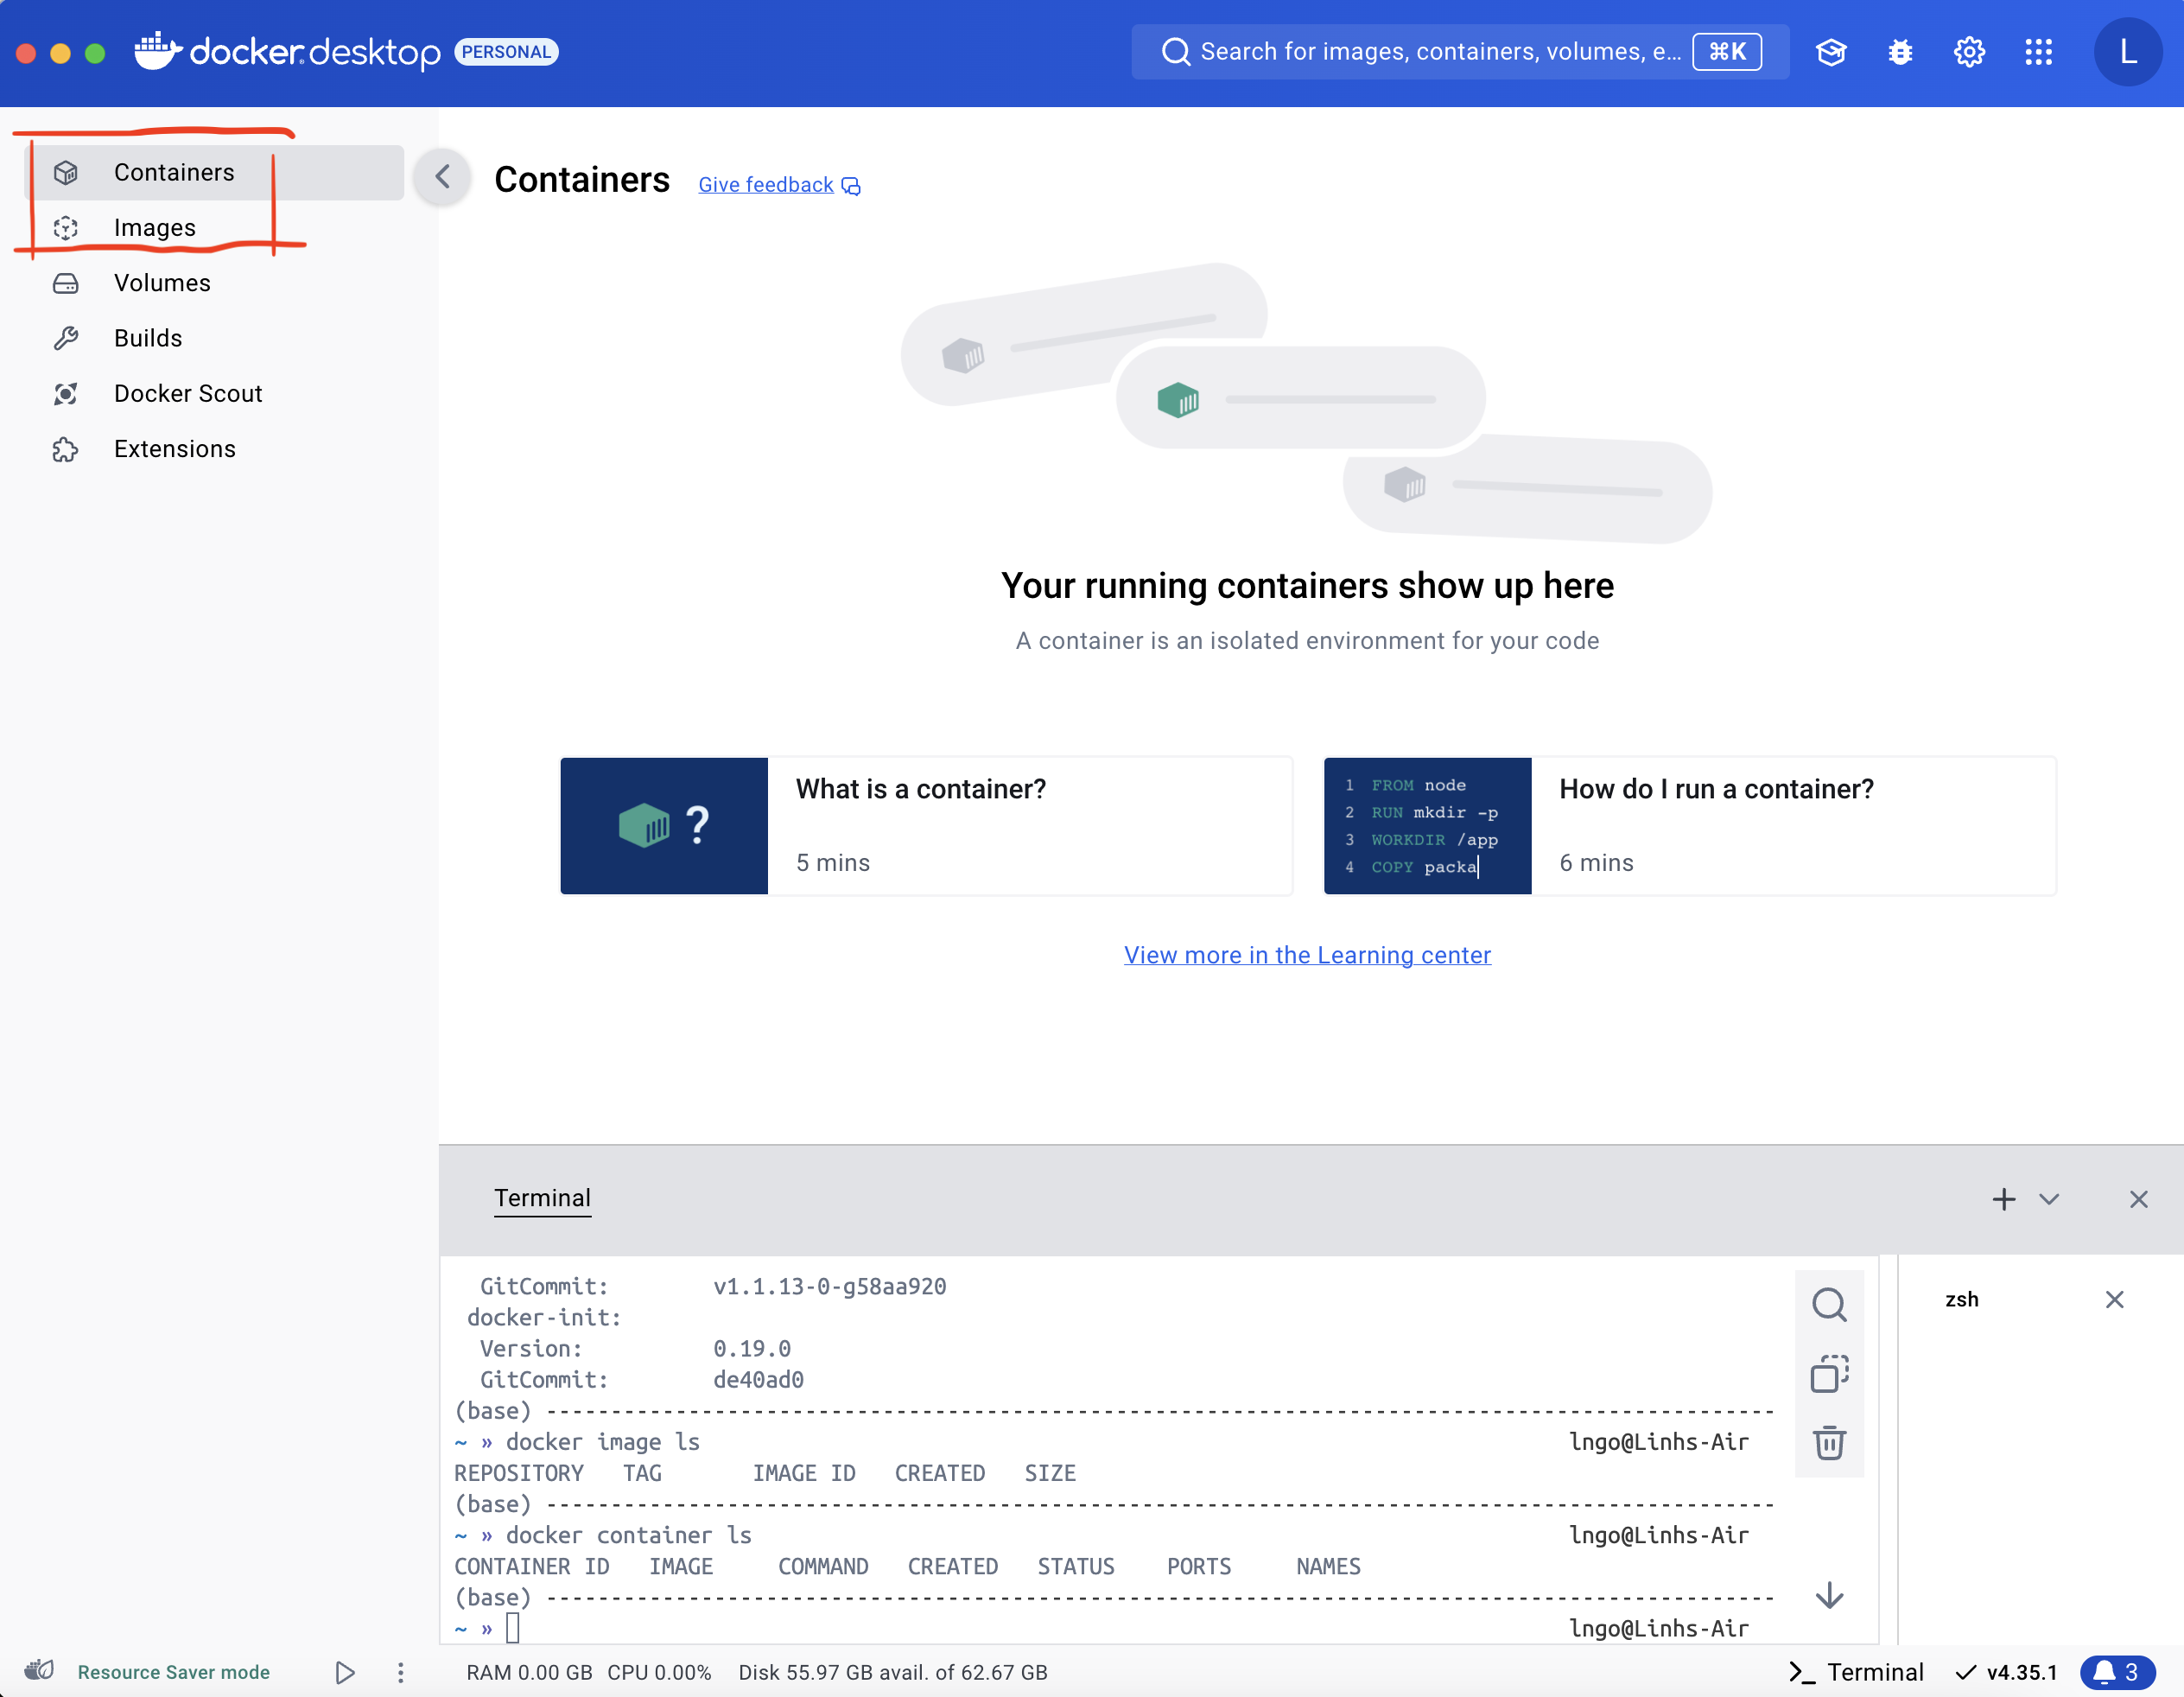Click the Give feedback link
Image resolution: width=2184 pixels, height=1697 pixels.
pos(779,185)
